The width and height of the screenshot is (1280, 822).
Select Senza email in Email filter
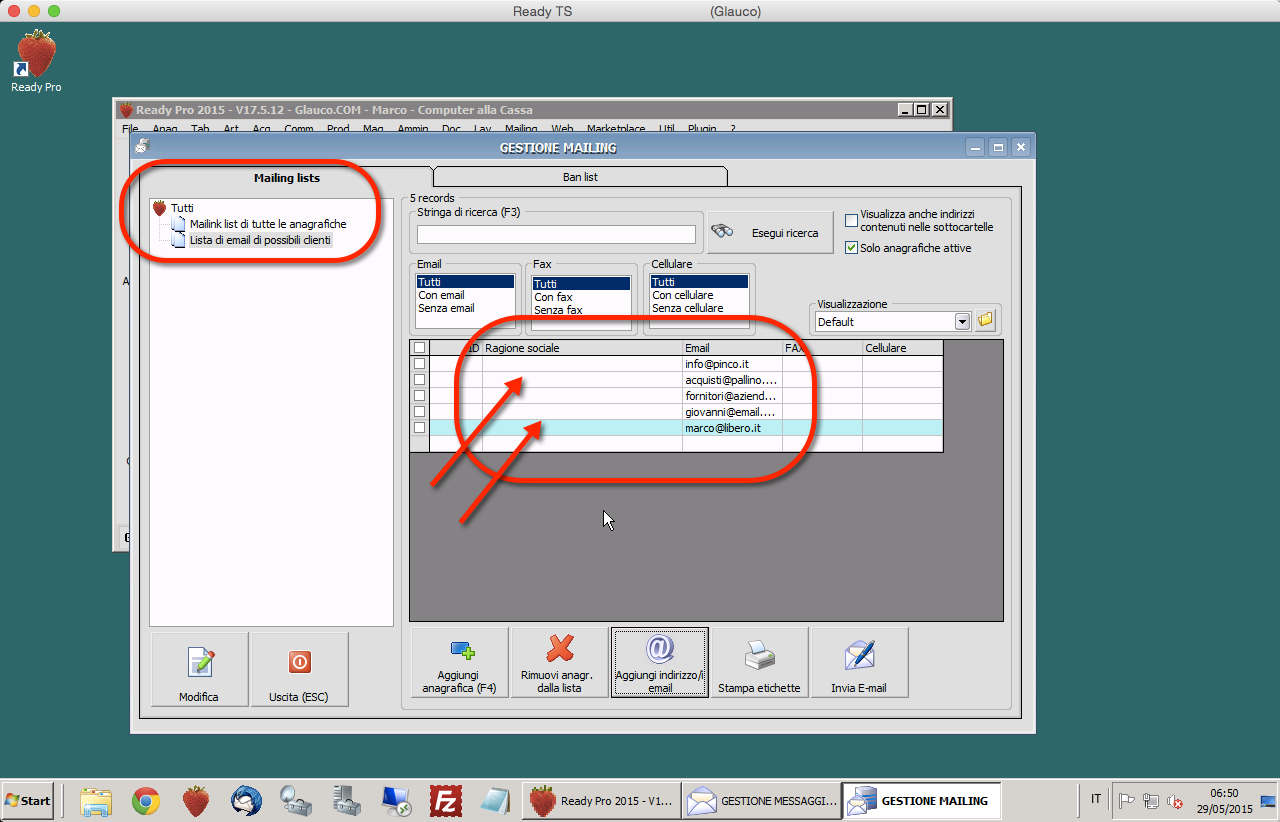pyautogui.click(x=466, y=308)
